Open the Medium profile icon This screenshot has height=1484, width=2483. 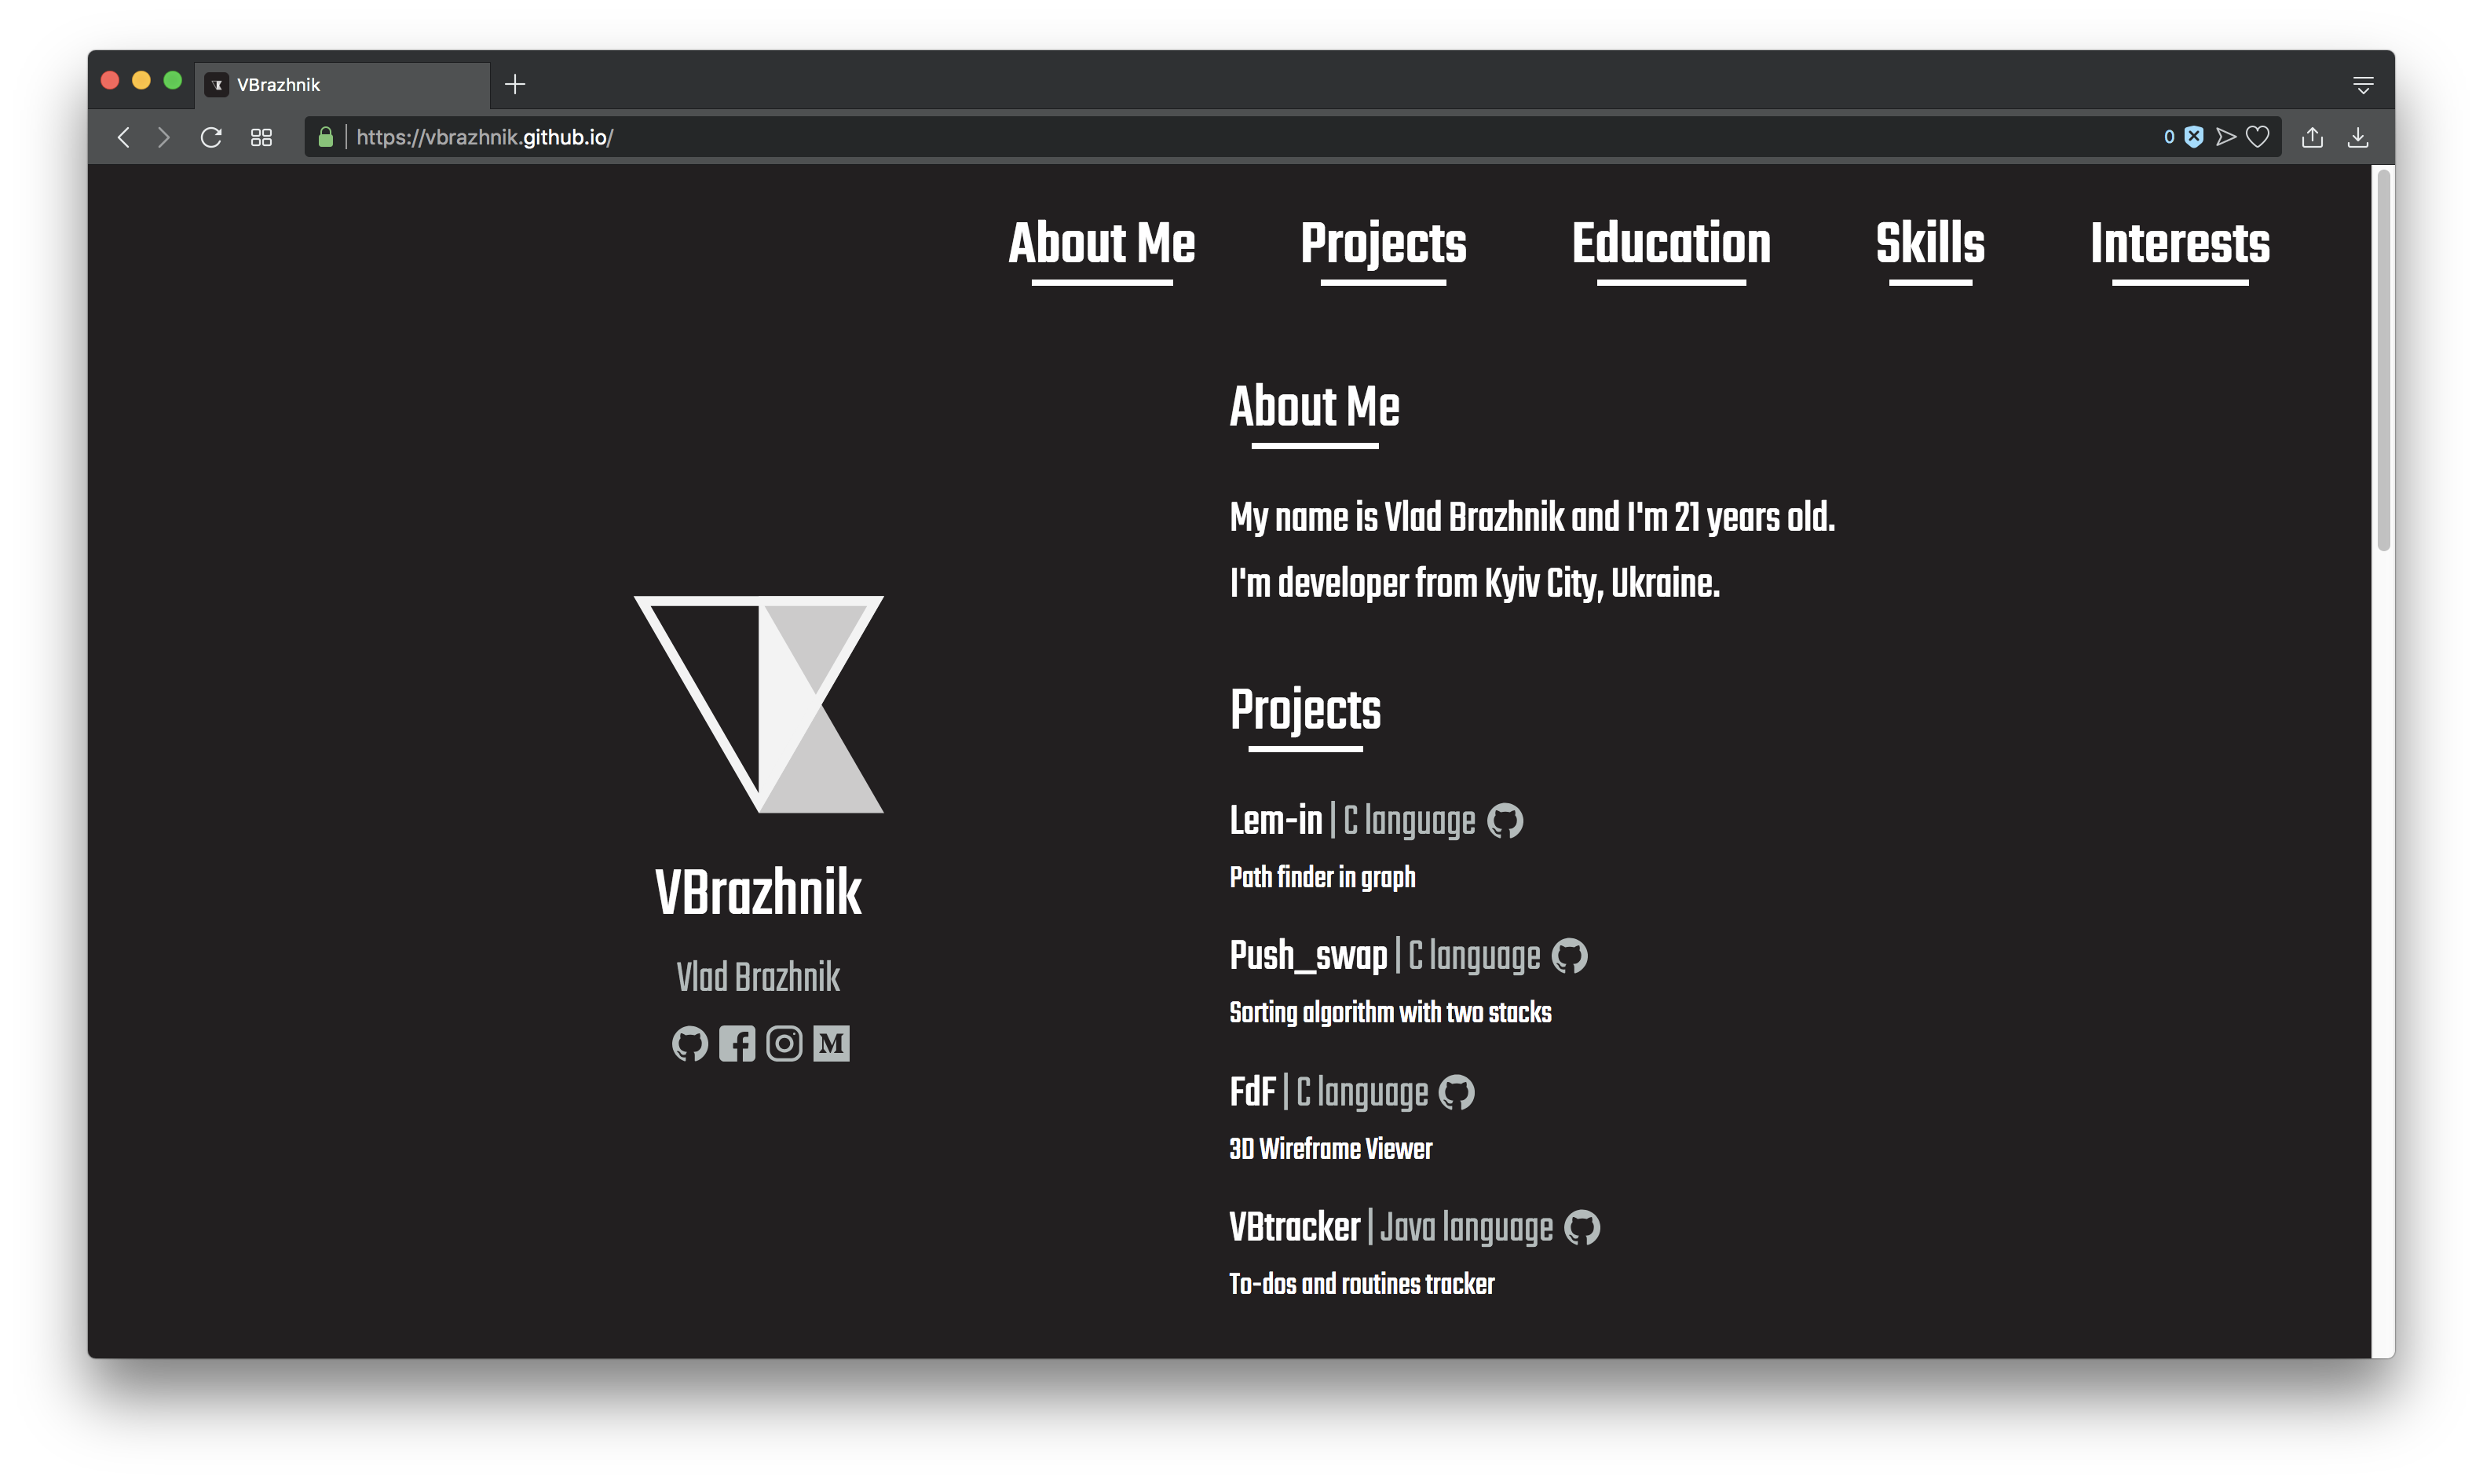(831, 1044)
